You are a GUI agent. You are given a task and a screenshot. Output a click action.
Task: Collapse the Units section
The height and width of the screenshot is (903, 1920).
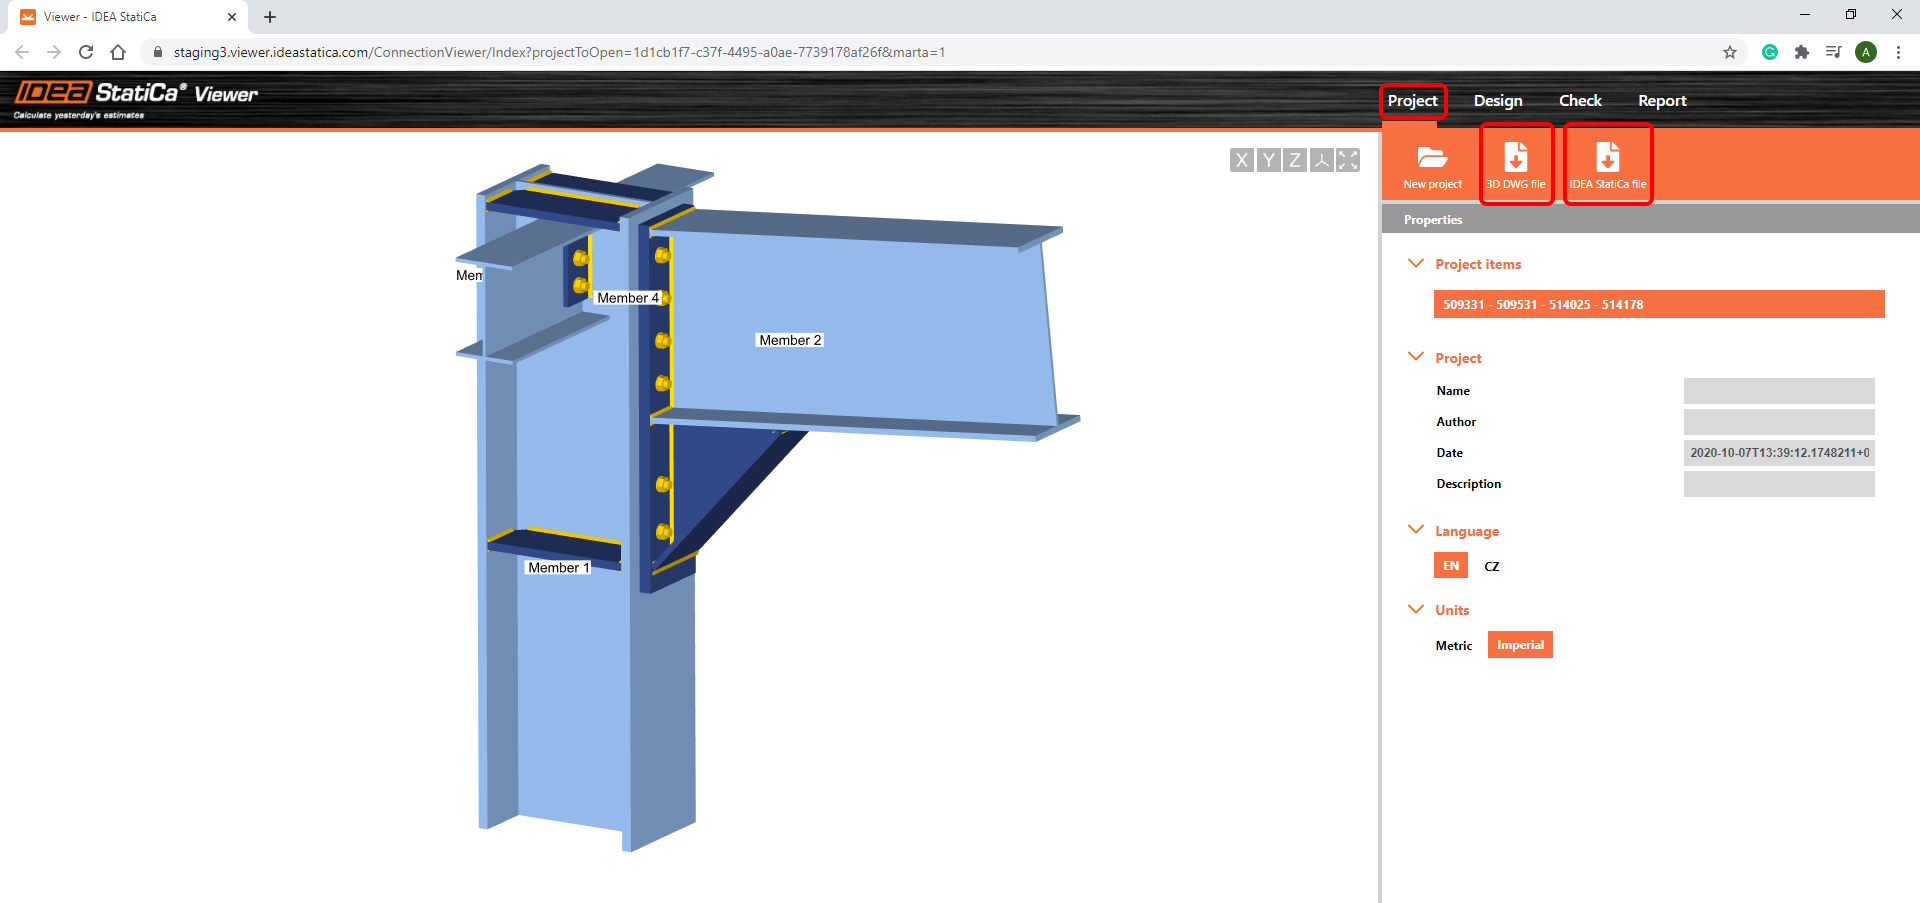pos(1415,609)
